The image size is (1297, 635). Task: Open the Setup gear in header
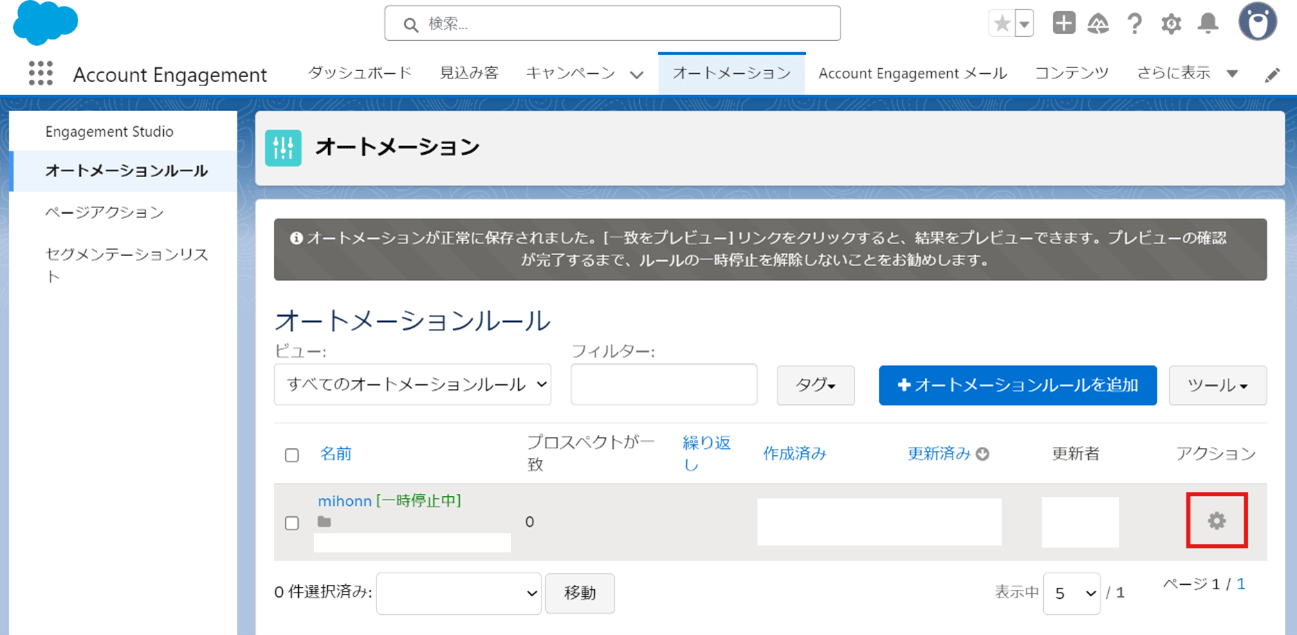1171,23
